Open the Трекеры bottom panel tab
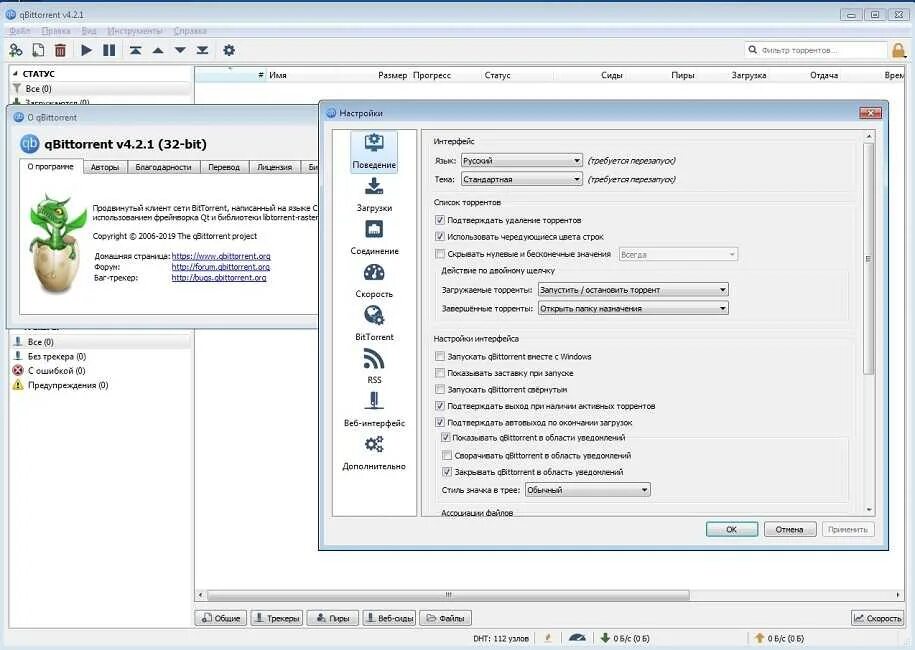Screen dimensions: 915x650 pos(277,618)
